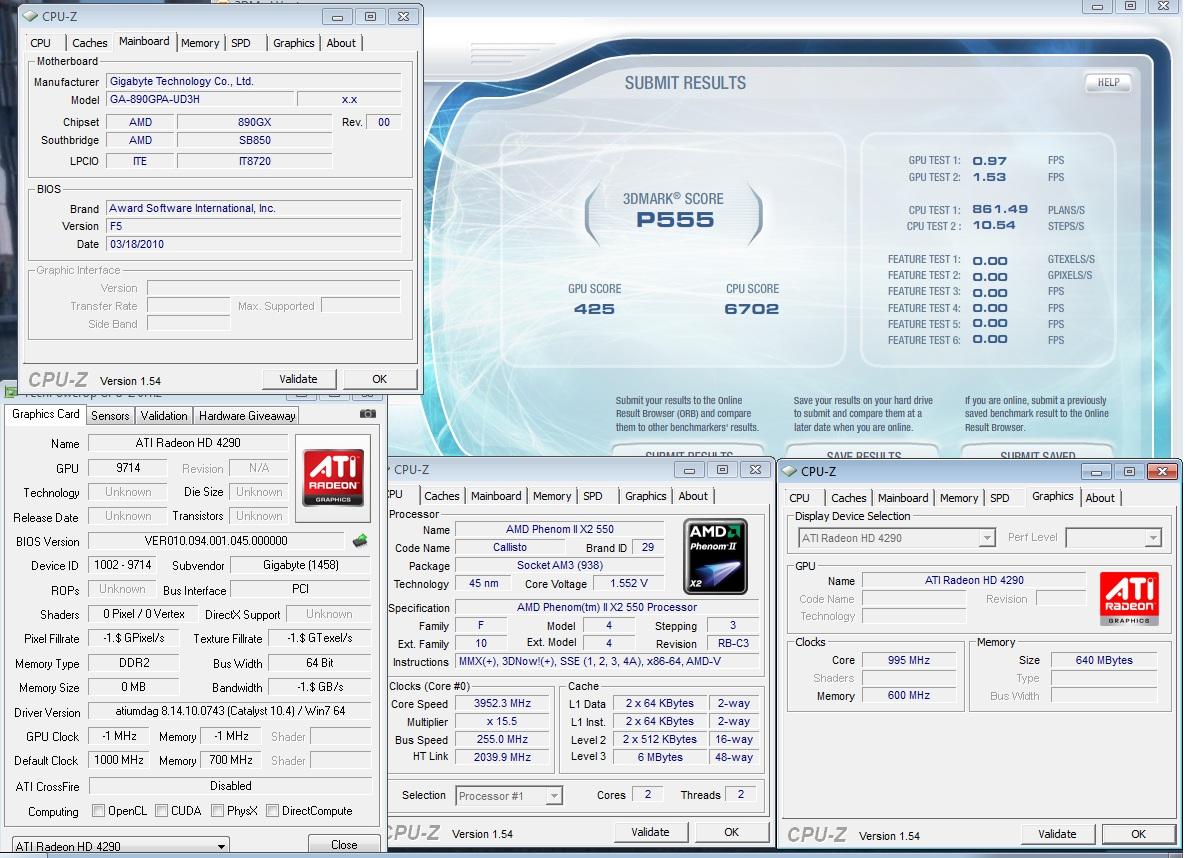The height and width of the screenshot is (858, 1185).
Task: Click the Memory Size value 640 MBytes
Action: click(x=1103, y=660)
